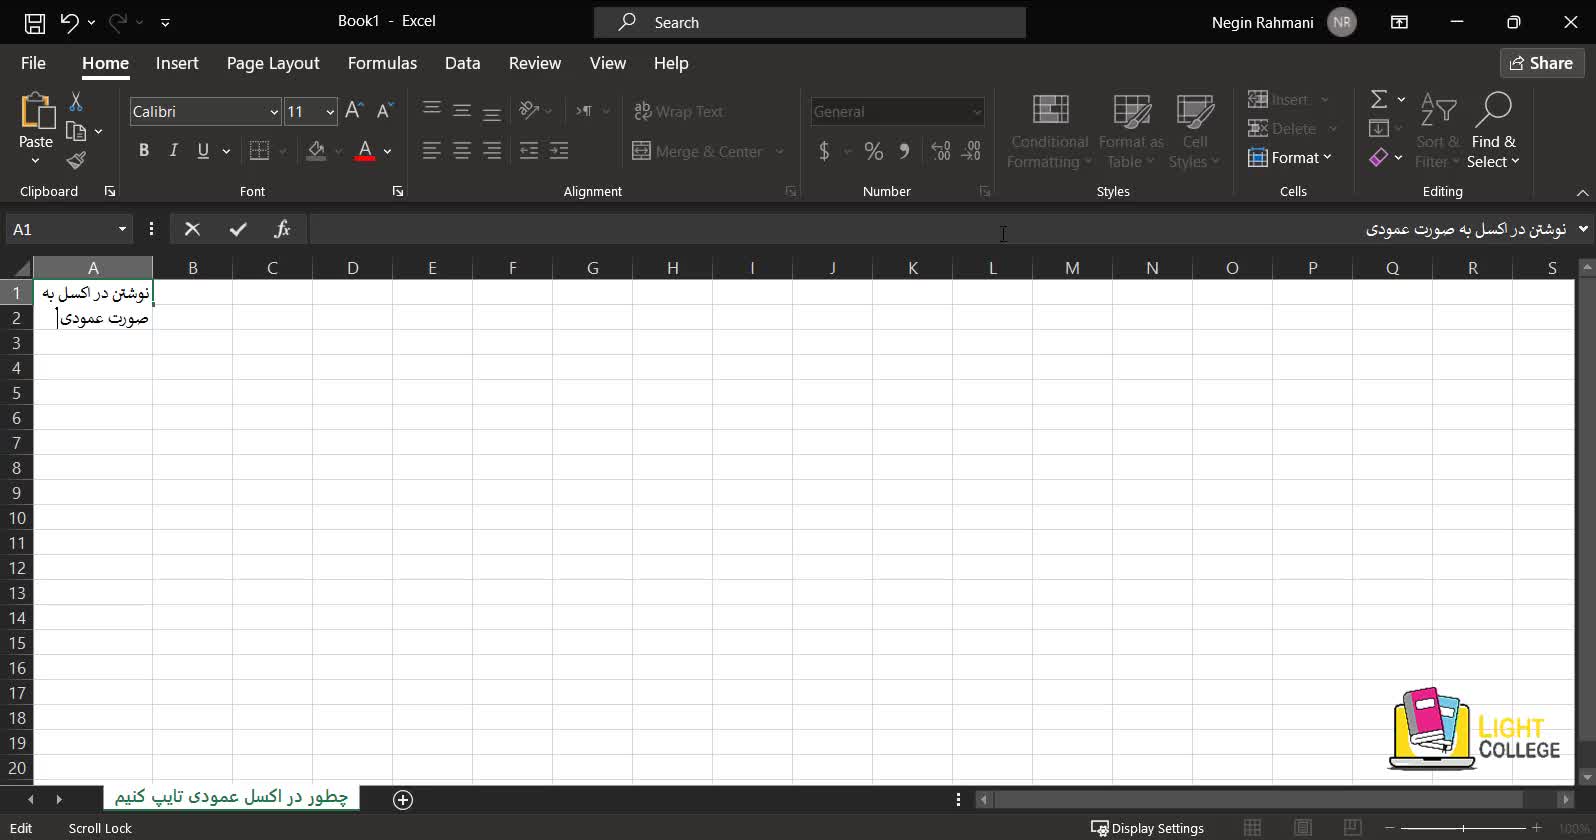Add a new sheet with plus icon

(x=403, y=799)
